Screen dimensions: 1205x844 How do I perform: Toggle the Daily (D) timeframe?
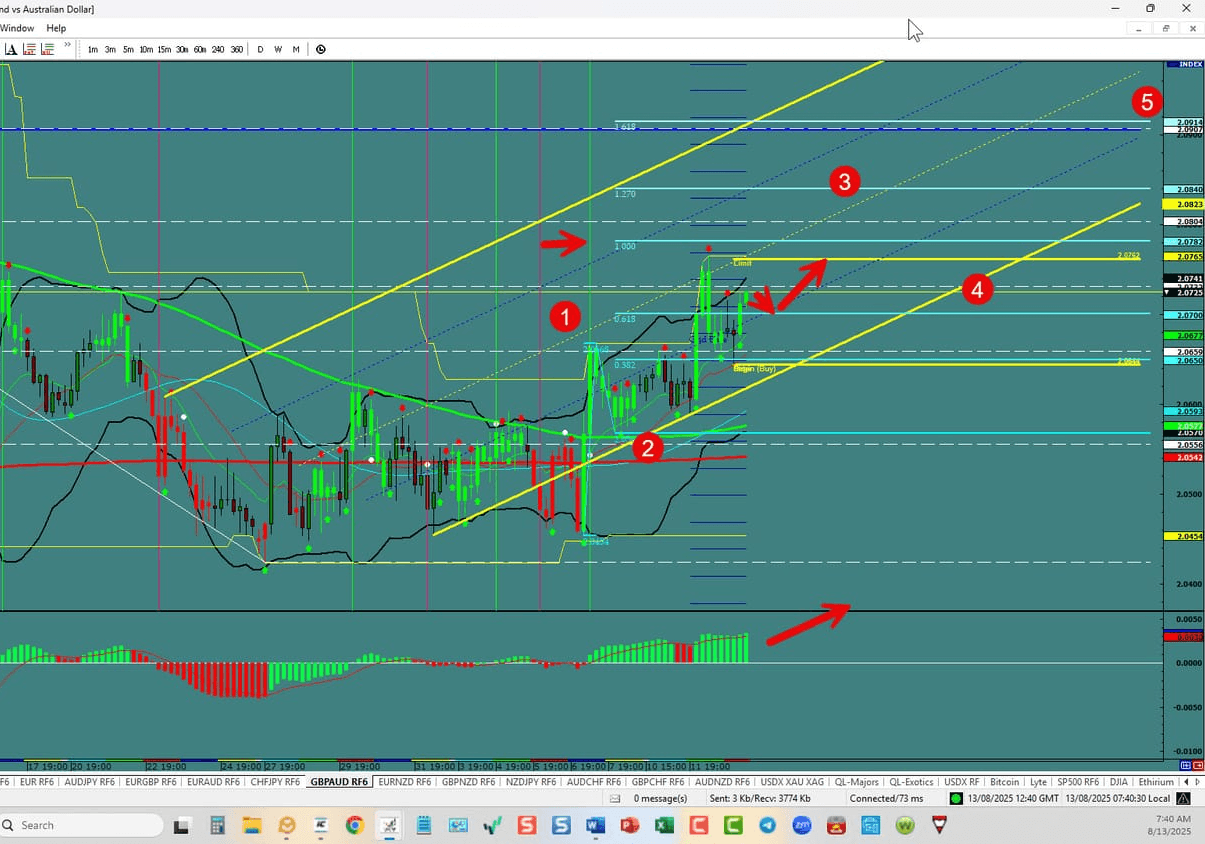[x=260, y=48]
